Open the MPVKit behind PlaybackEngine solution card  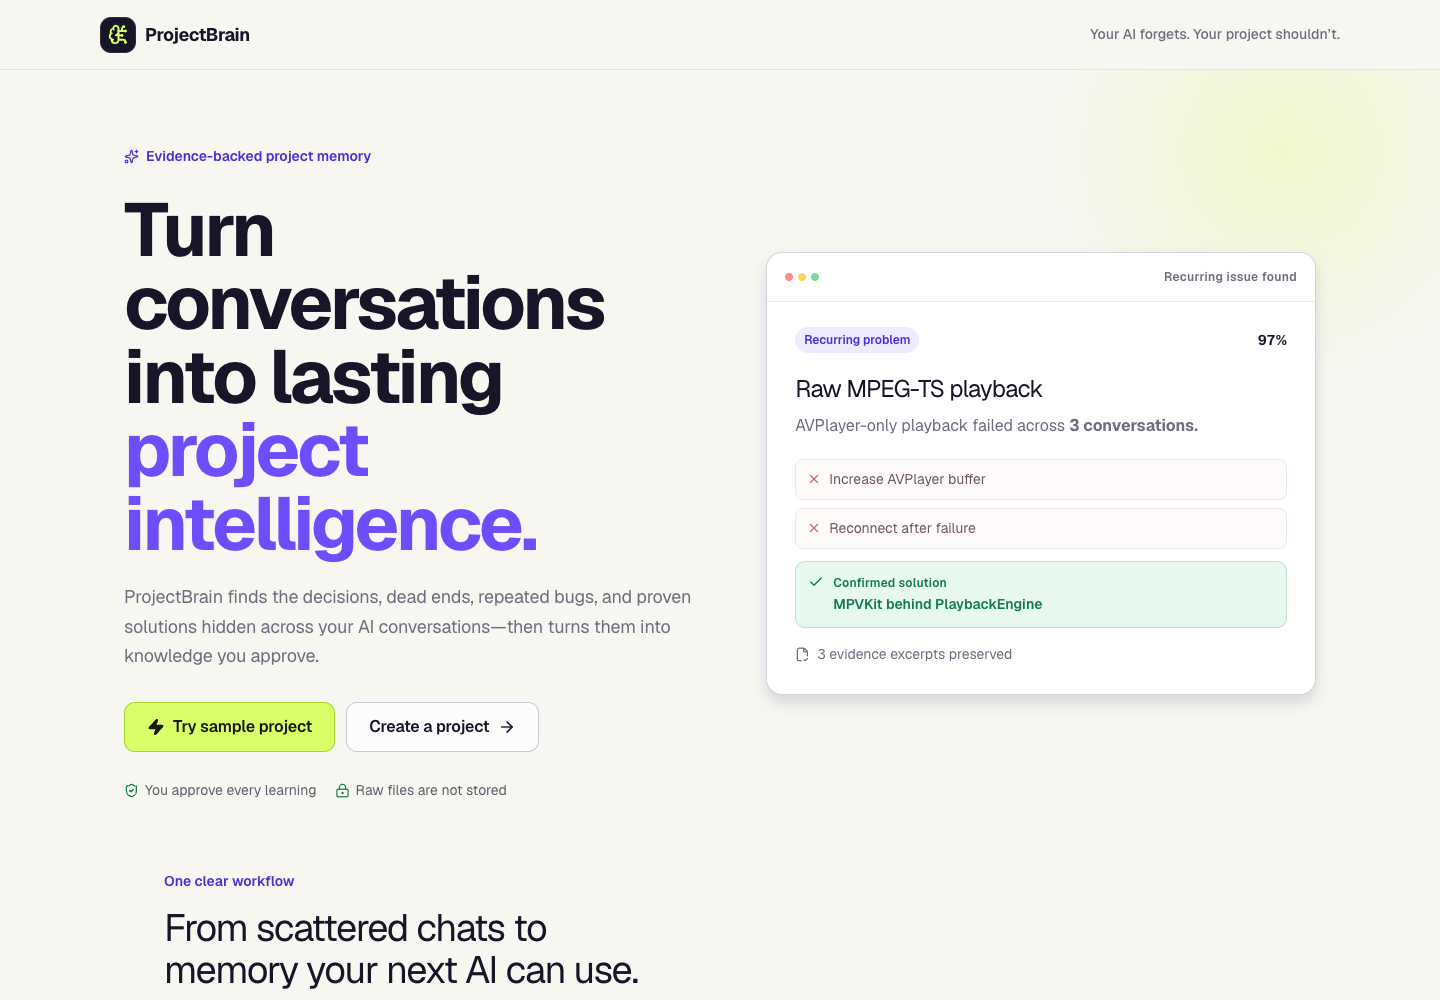1041,594
